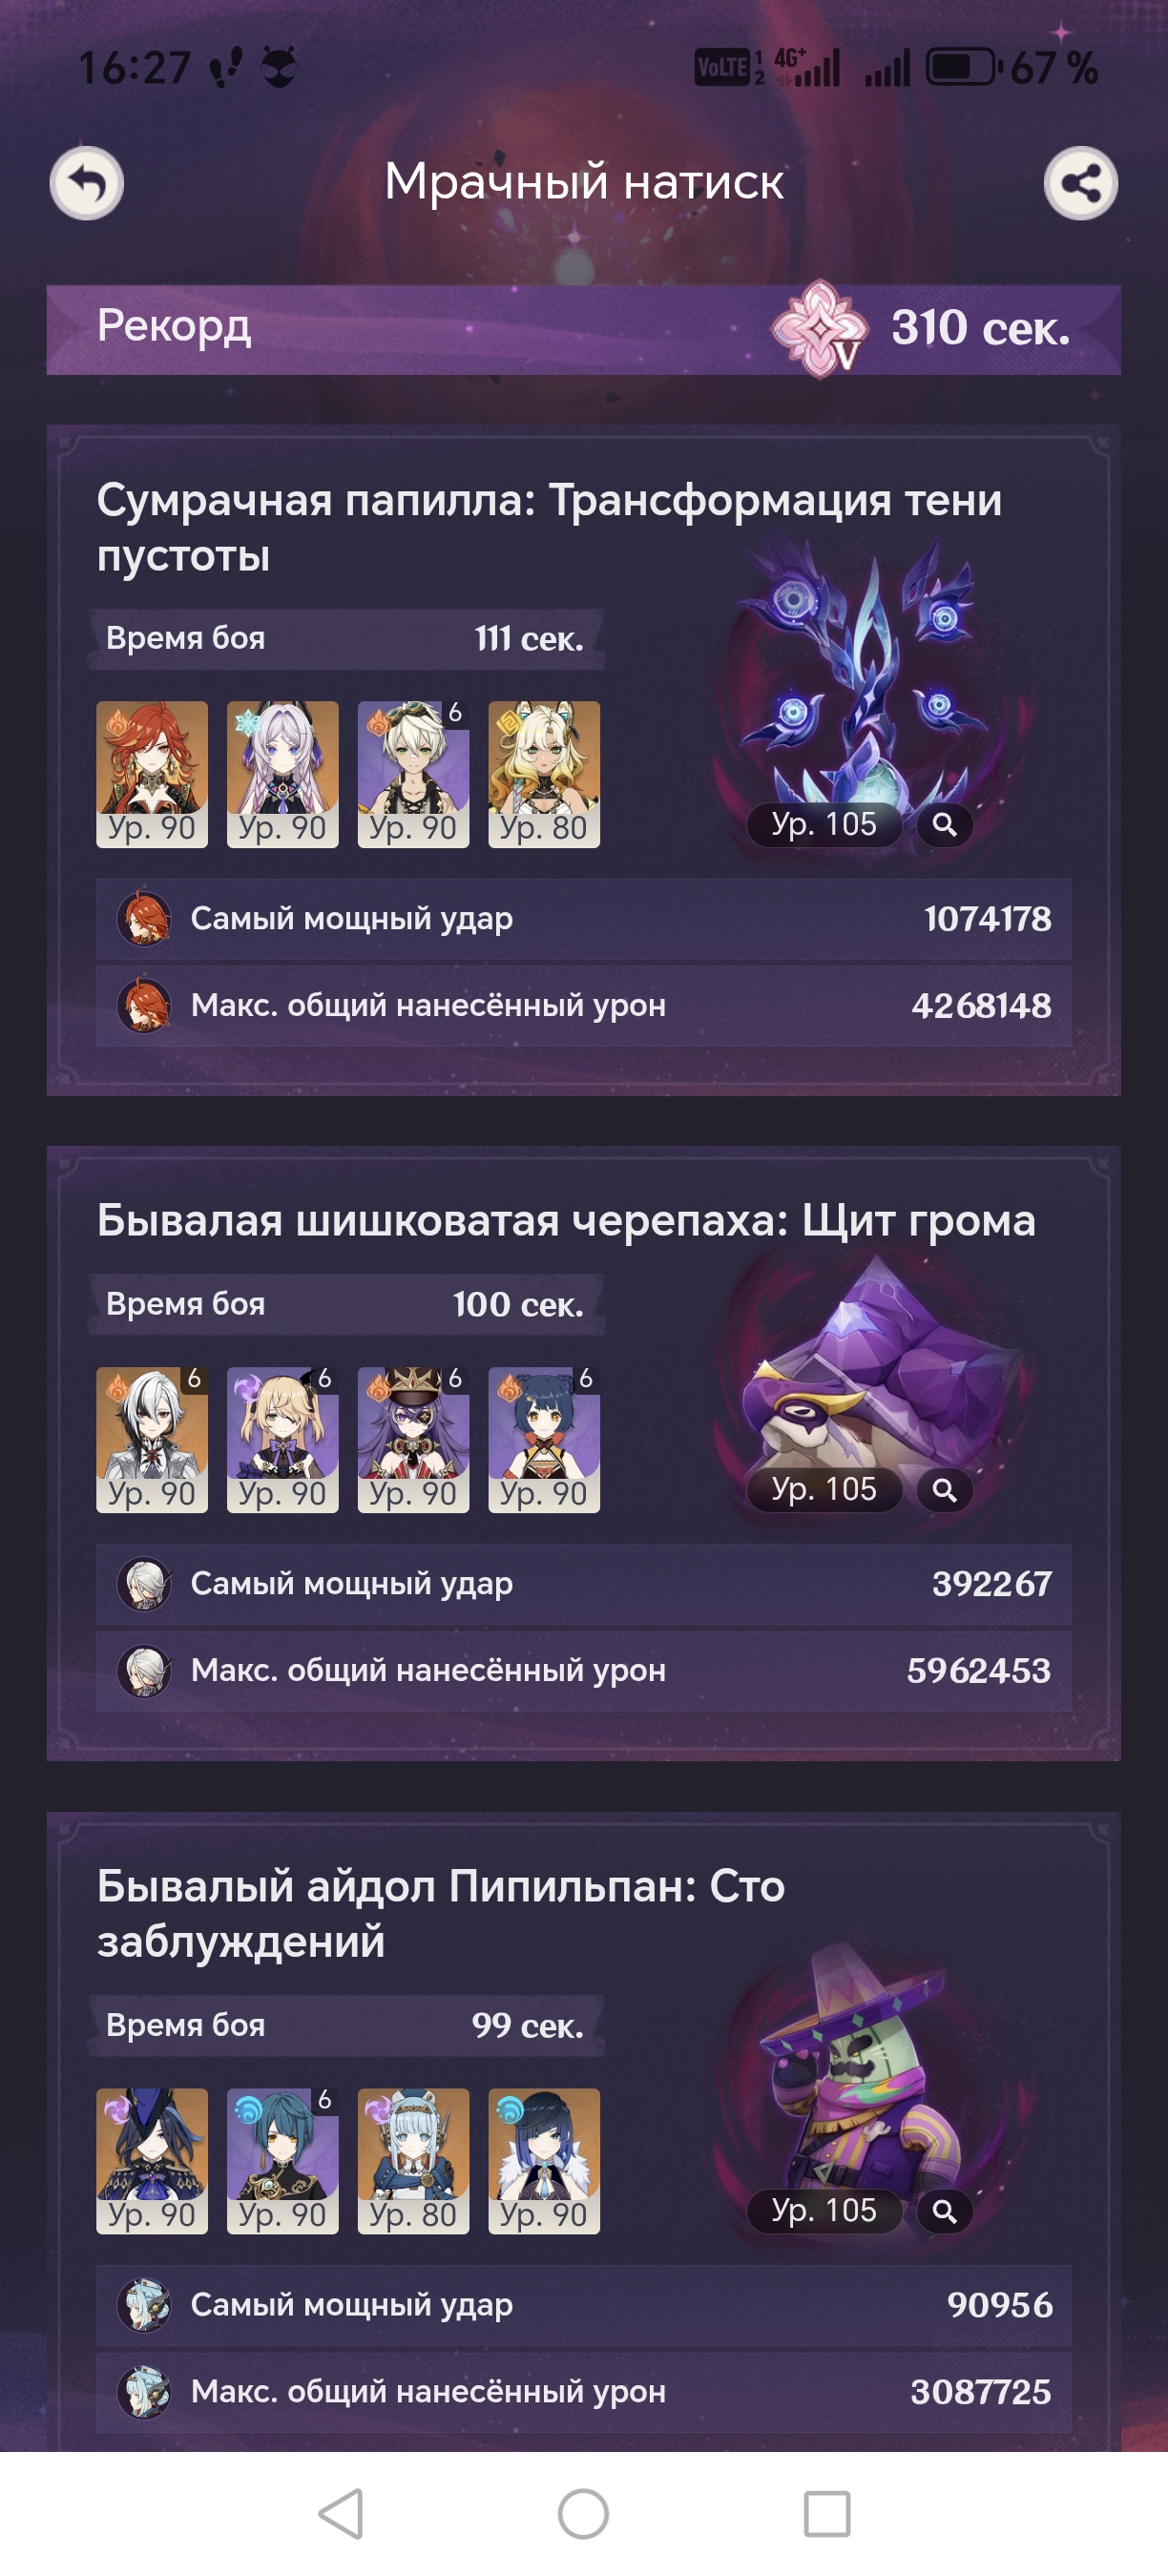Tap Сумрачная папилла boss image
The width and height of the screenshot is (1168, 2576).
point(860,680)
